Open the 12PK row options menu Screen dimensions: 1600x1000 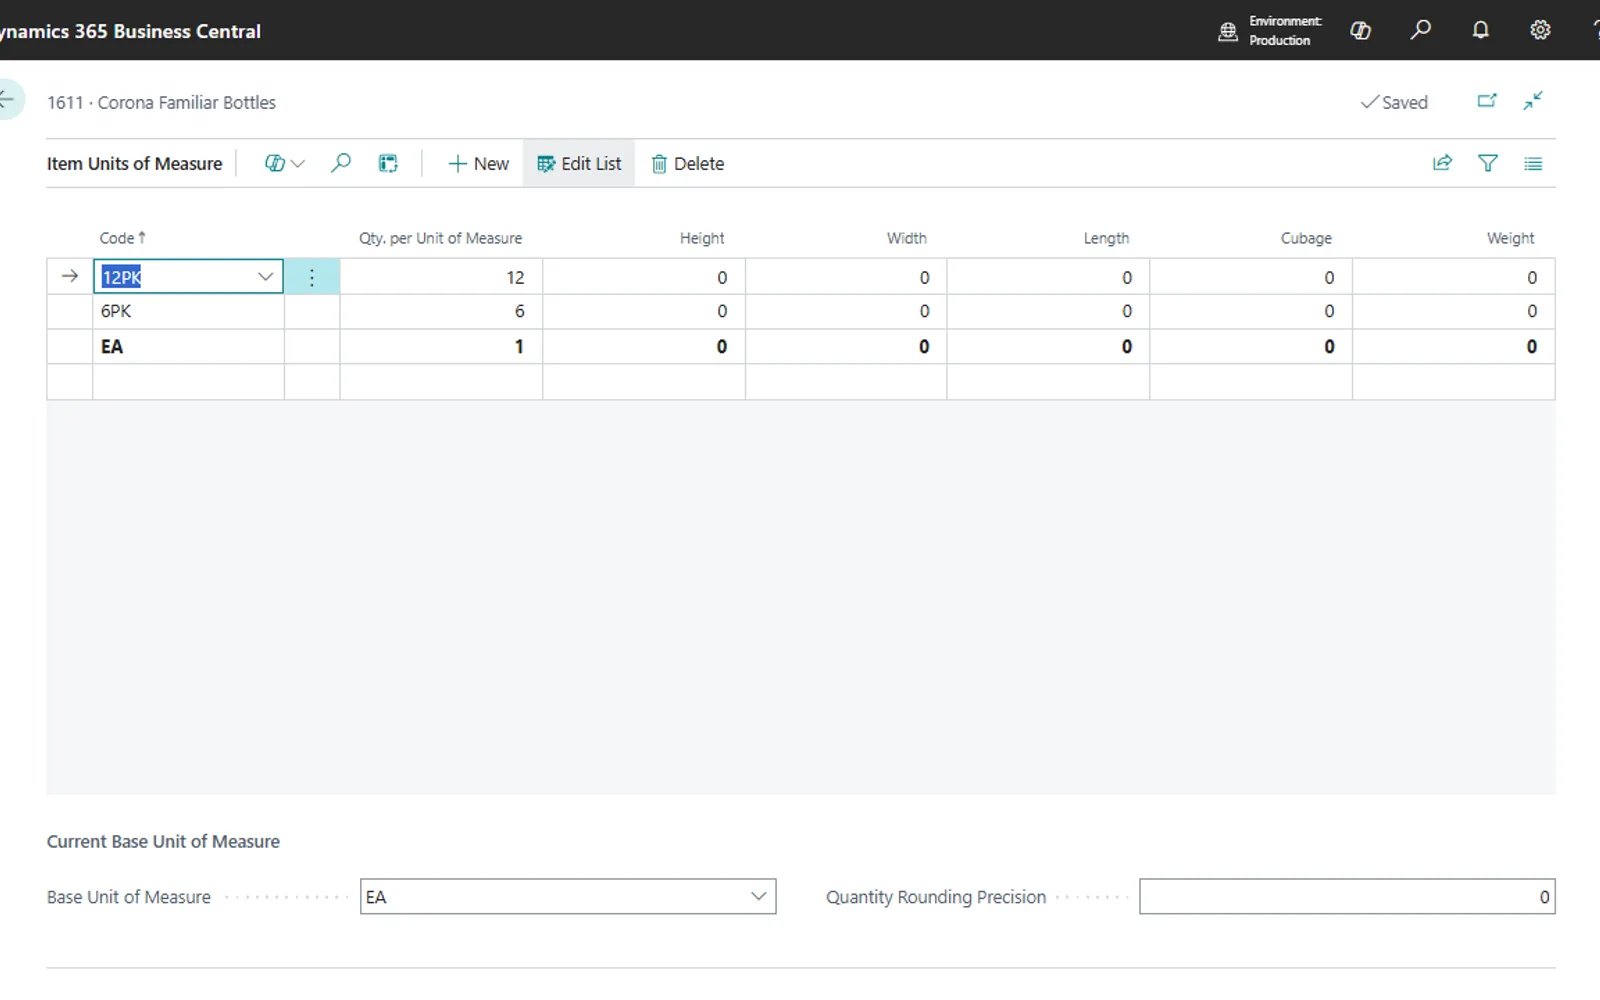click(312, 277)
